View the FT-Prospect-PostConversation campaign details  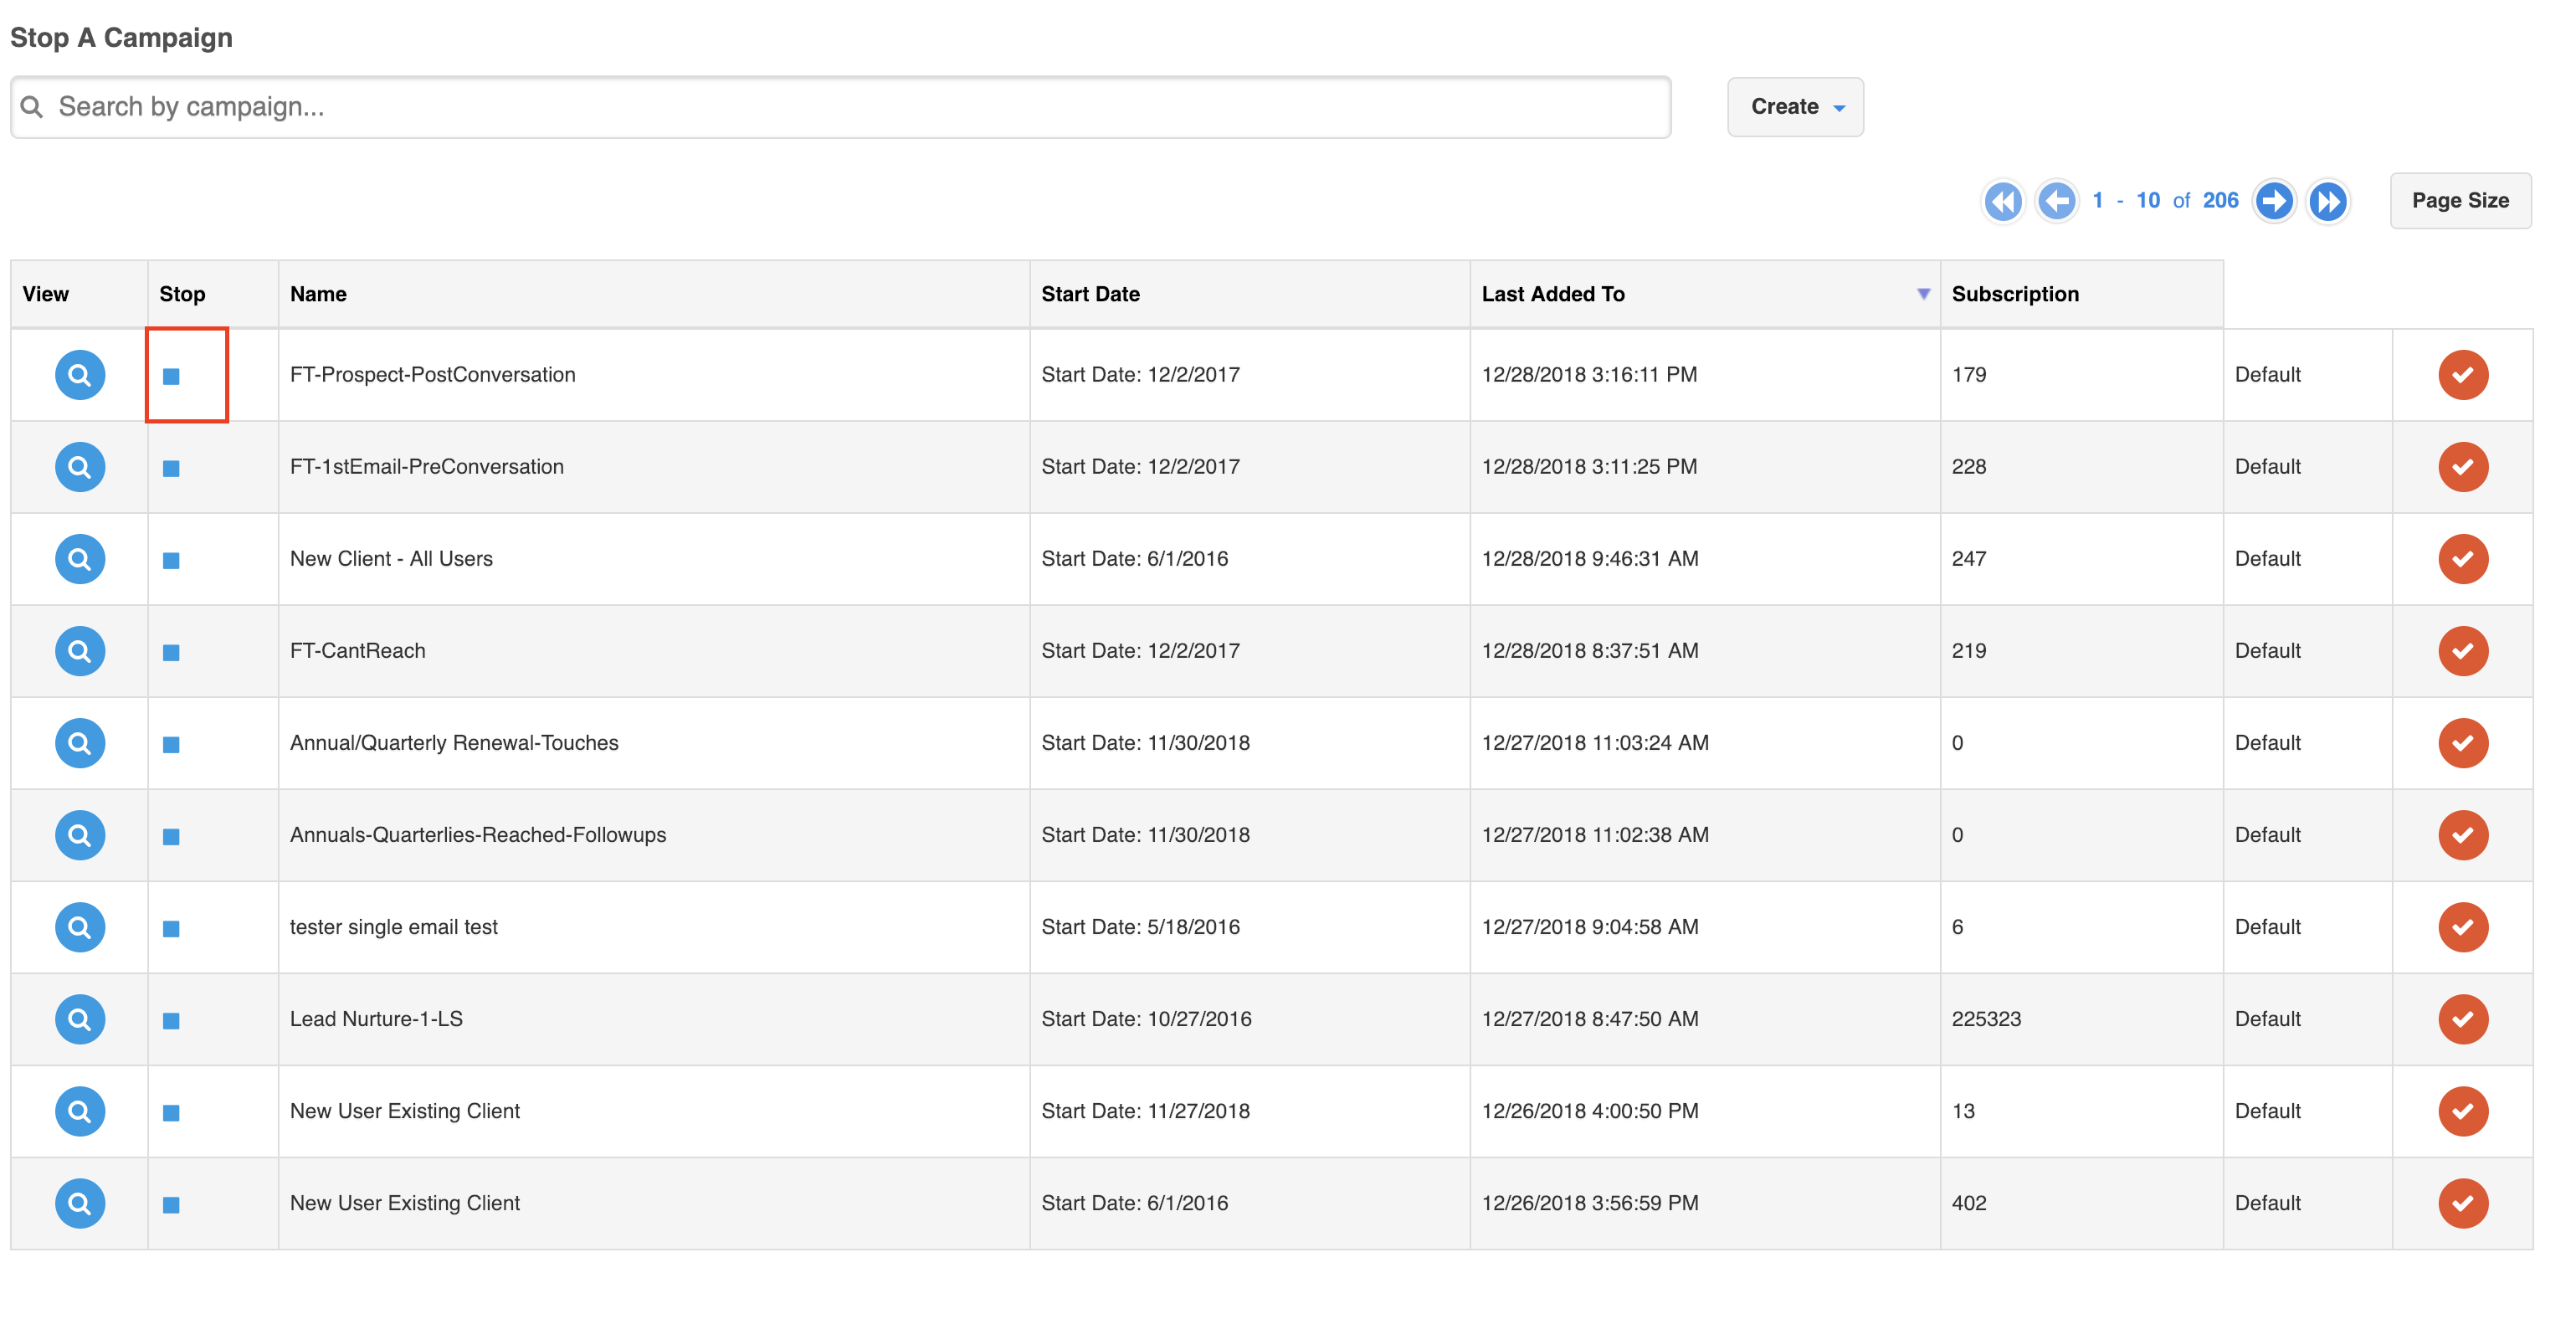click(x=80, y=375)
